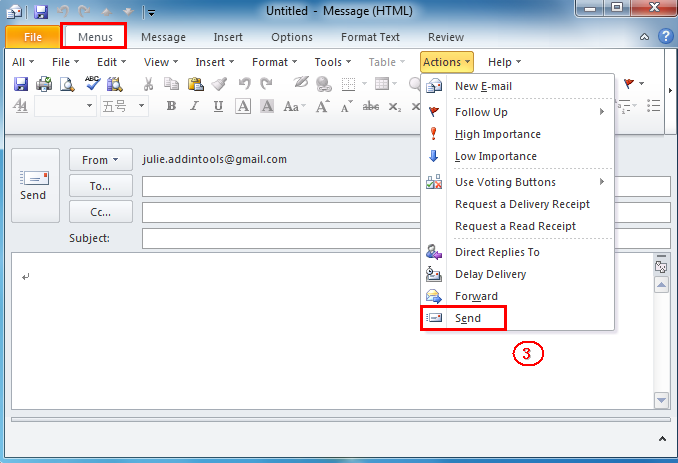Click the Copy icon

171,83
